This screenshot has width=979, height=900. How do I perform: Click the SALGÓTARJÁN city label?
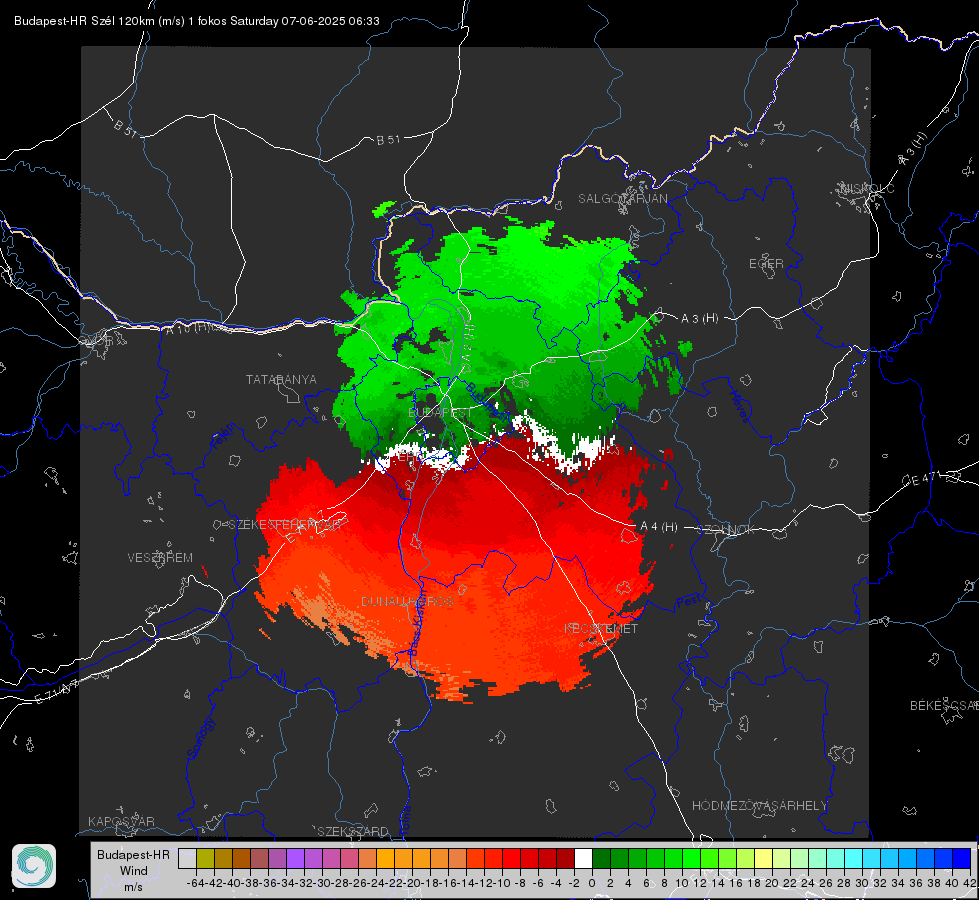pos(622,199)
